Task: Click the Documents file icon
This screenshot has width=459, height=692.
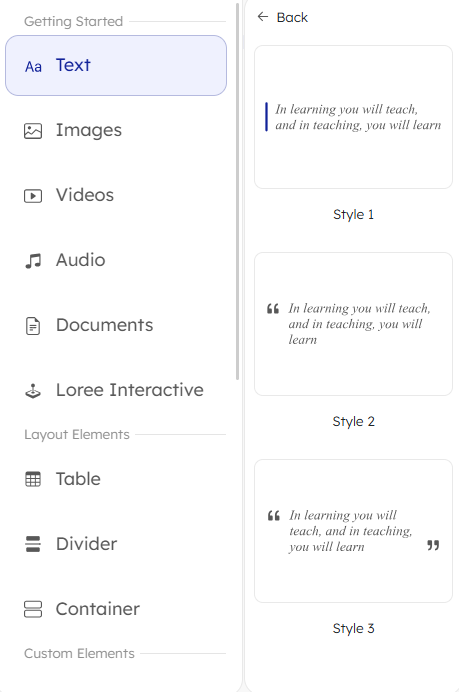Action: [x=33, y=326]
